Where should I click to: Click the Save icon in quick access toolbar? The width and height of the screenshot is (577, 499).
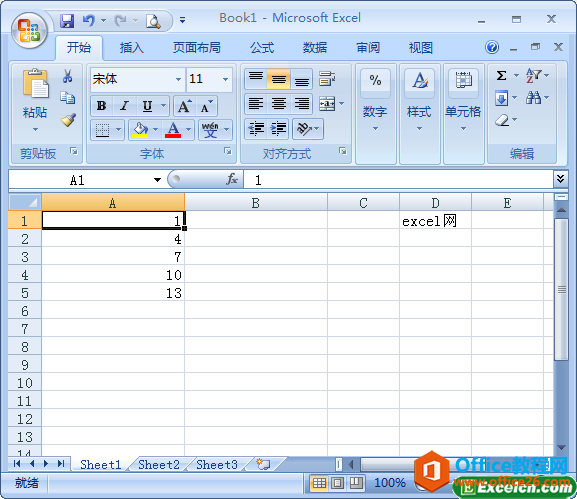[67, 21]
